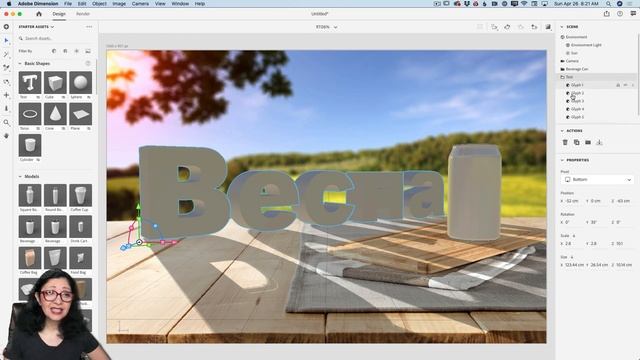Open the assets panel more options ellipsis
640x360 pixels.
89,27
